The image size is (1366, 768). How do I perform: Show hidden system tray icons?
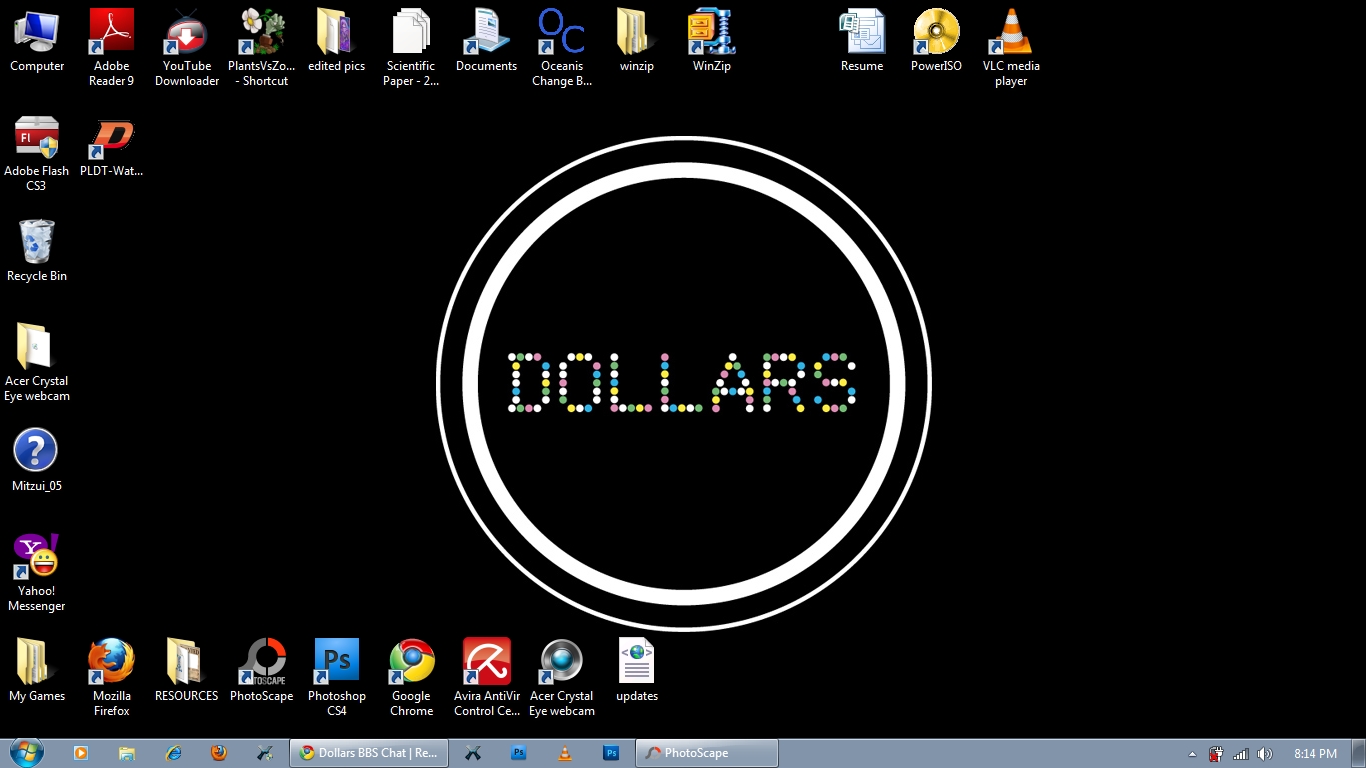[1192, 754]
